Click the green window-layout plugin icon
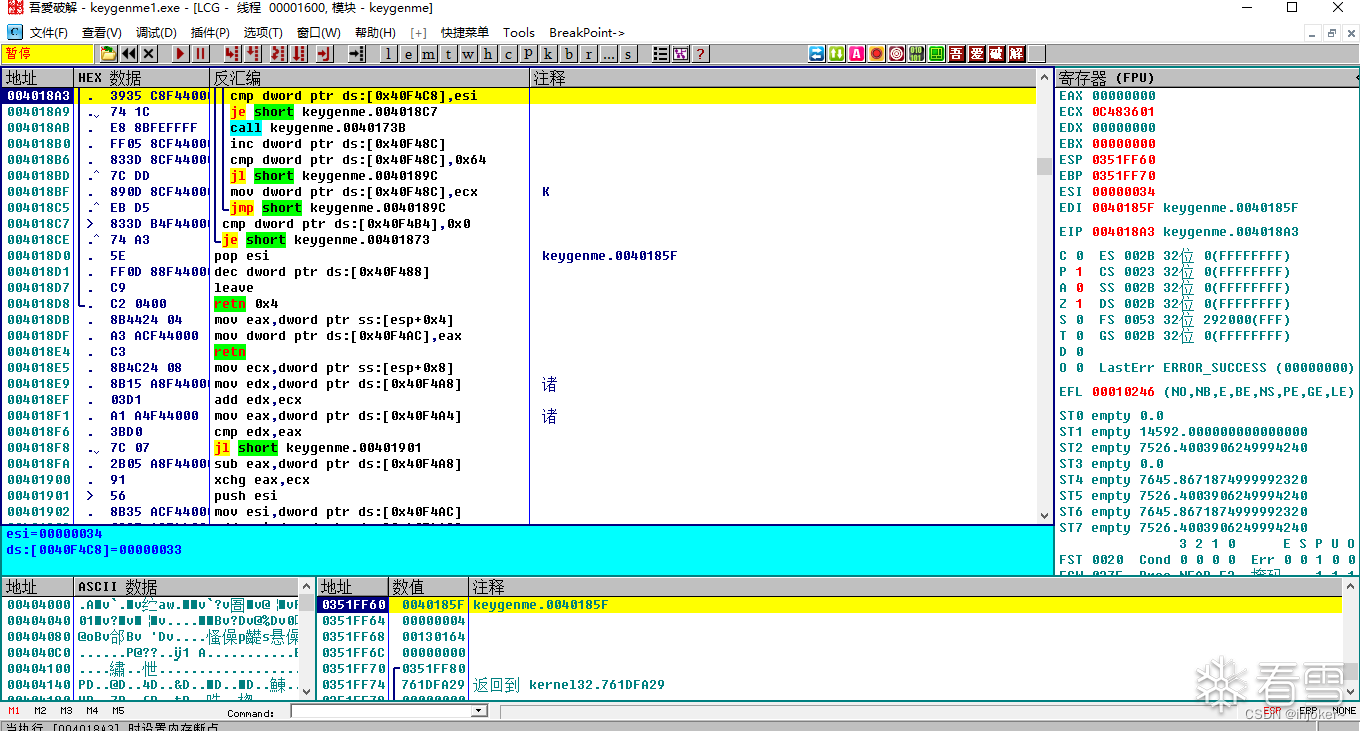Viewport: 1360px width, 731px height. [x=937, y=54]
